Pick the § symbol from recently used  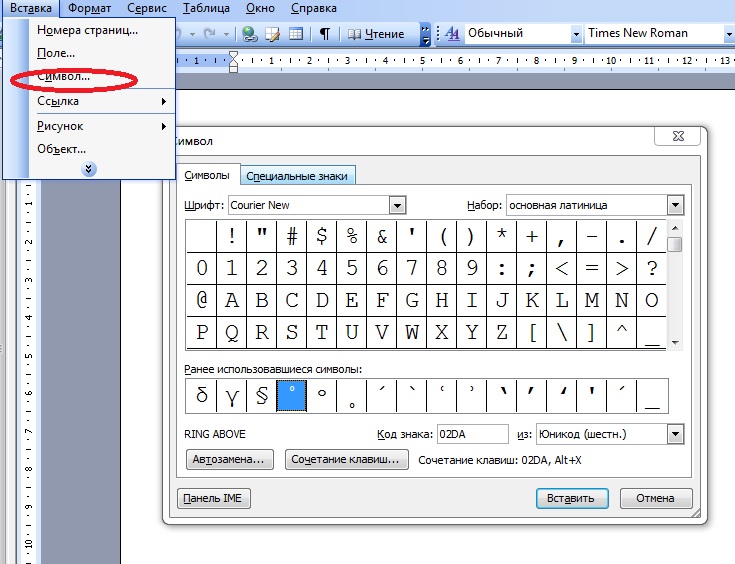pos(262,397)
